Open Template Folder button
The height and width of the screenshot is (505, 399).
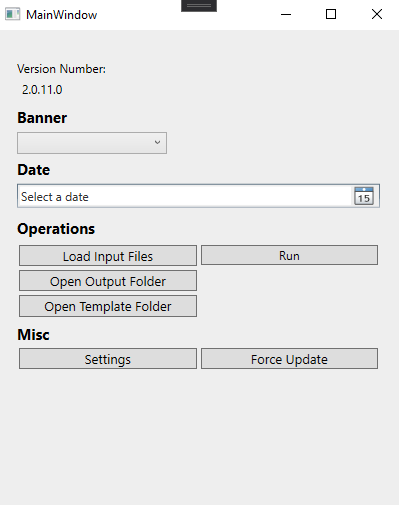click(108, 306)
